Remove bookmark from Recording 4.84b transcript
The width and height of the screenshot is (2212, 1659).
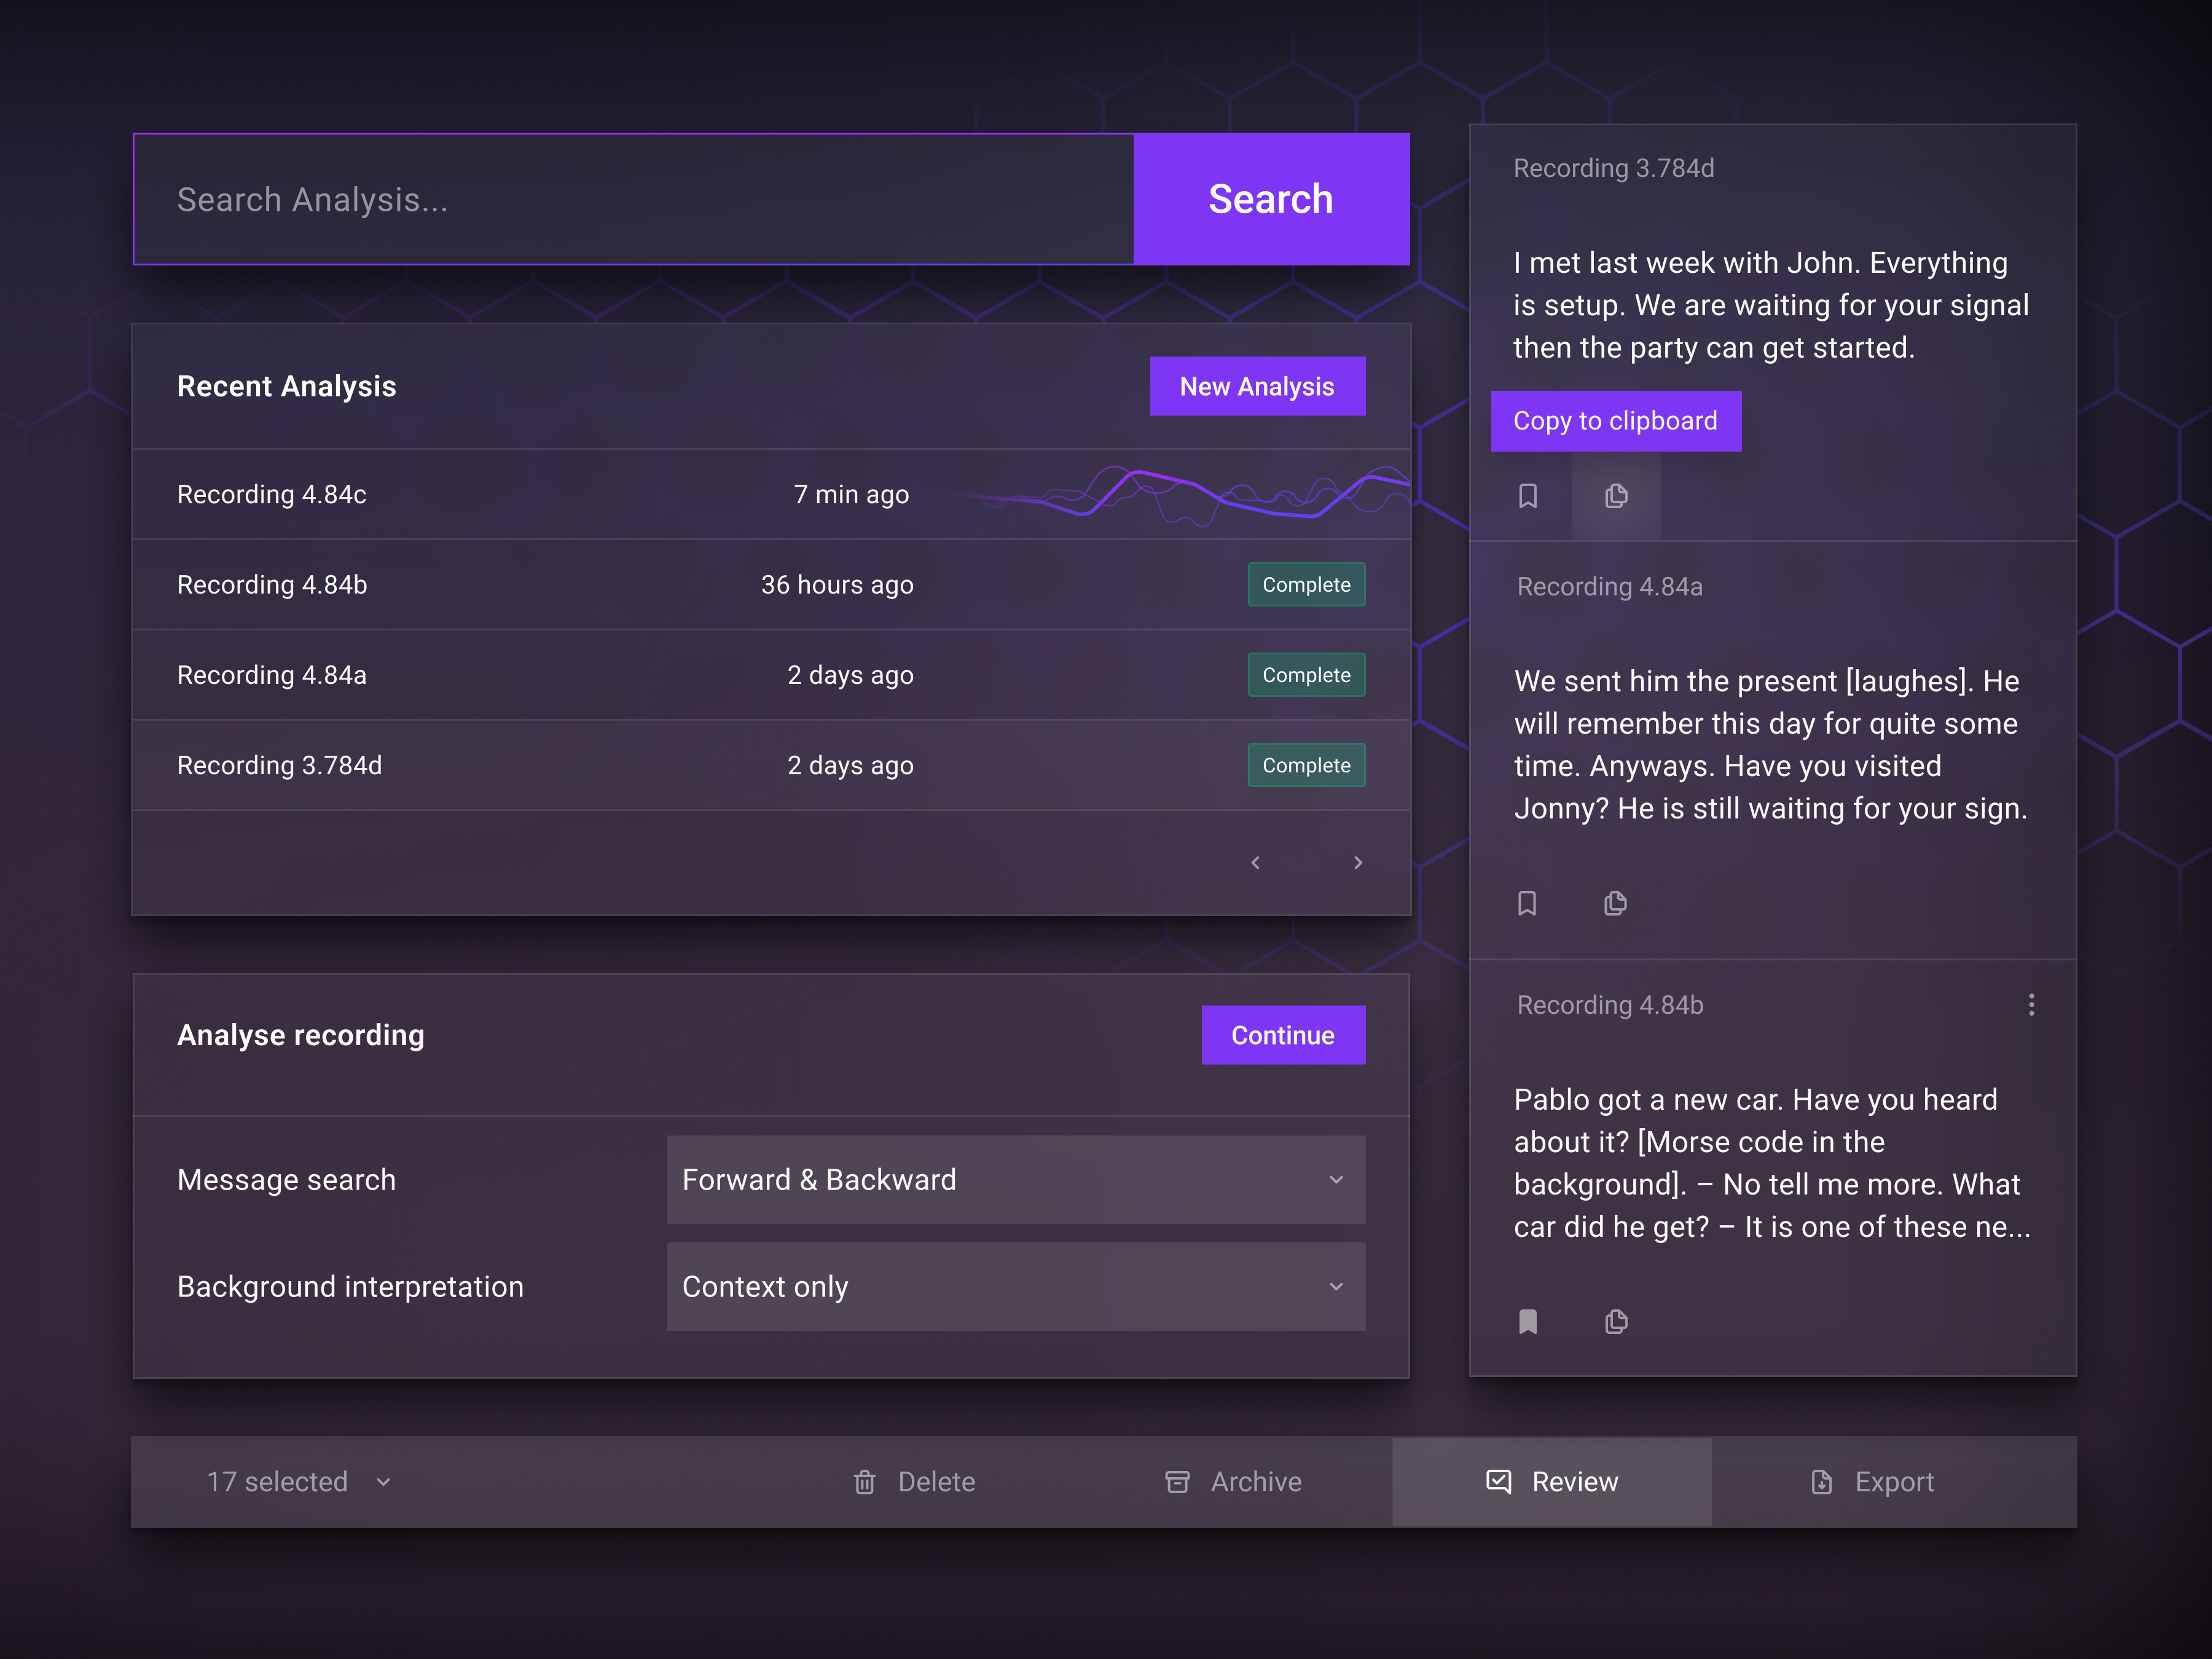(x=1527, y=1322)
